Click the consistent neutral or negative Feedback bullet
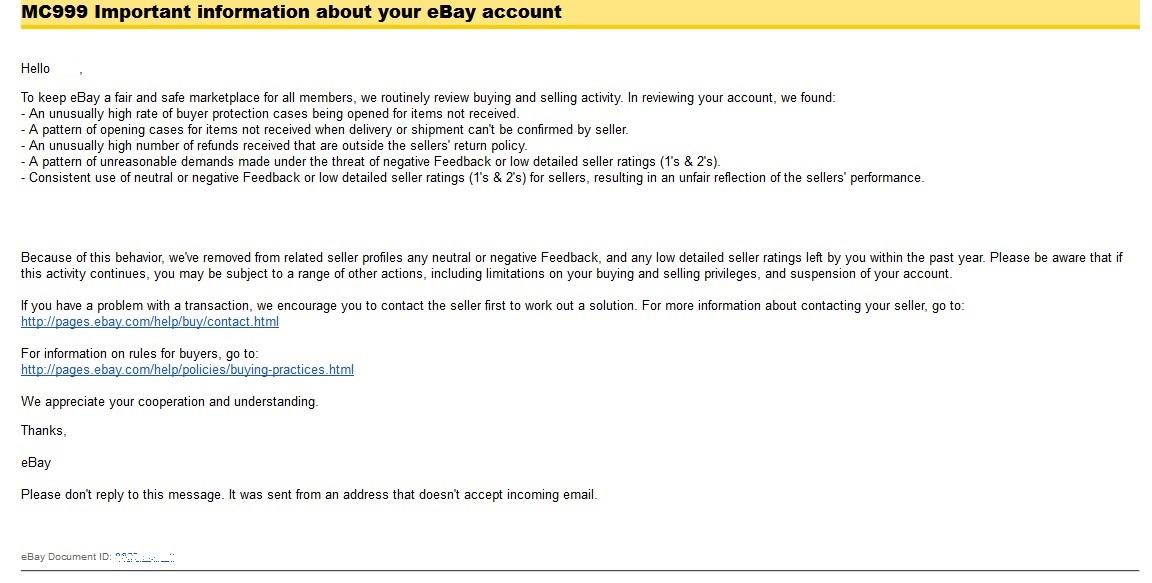The image size is (1152, 583). click(x=472, y=178)
